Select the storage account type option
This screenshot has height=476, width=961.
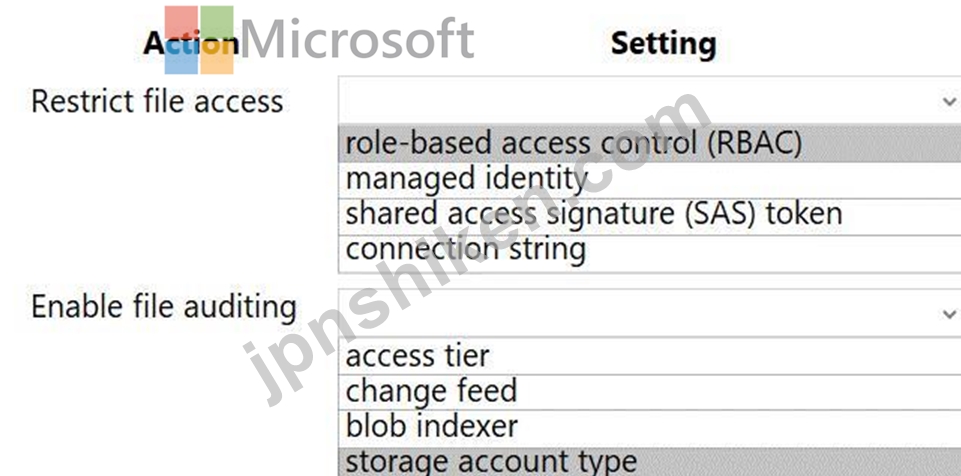(649, 462)
